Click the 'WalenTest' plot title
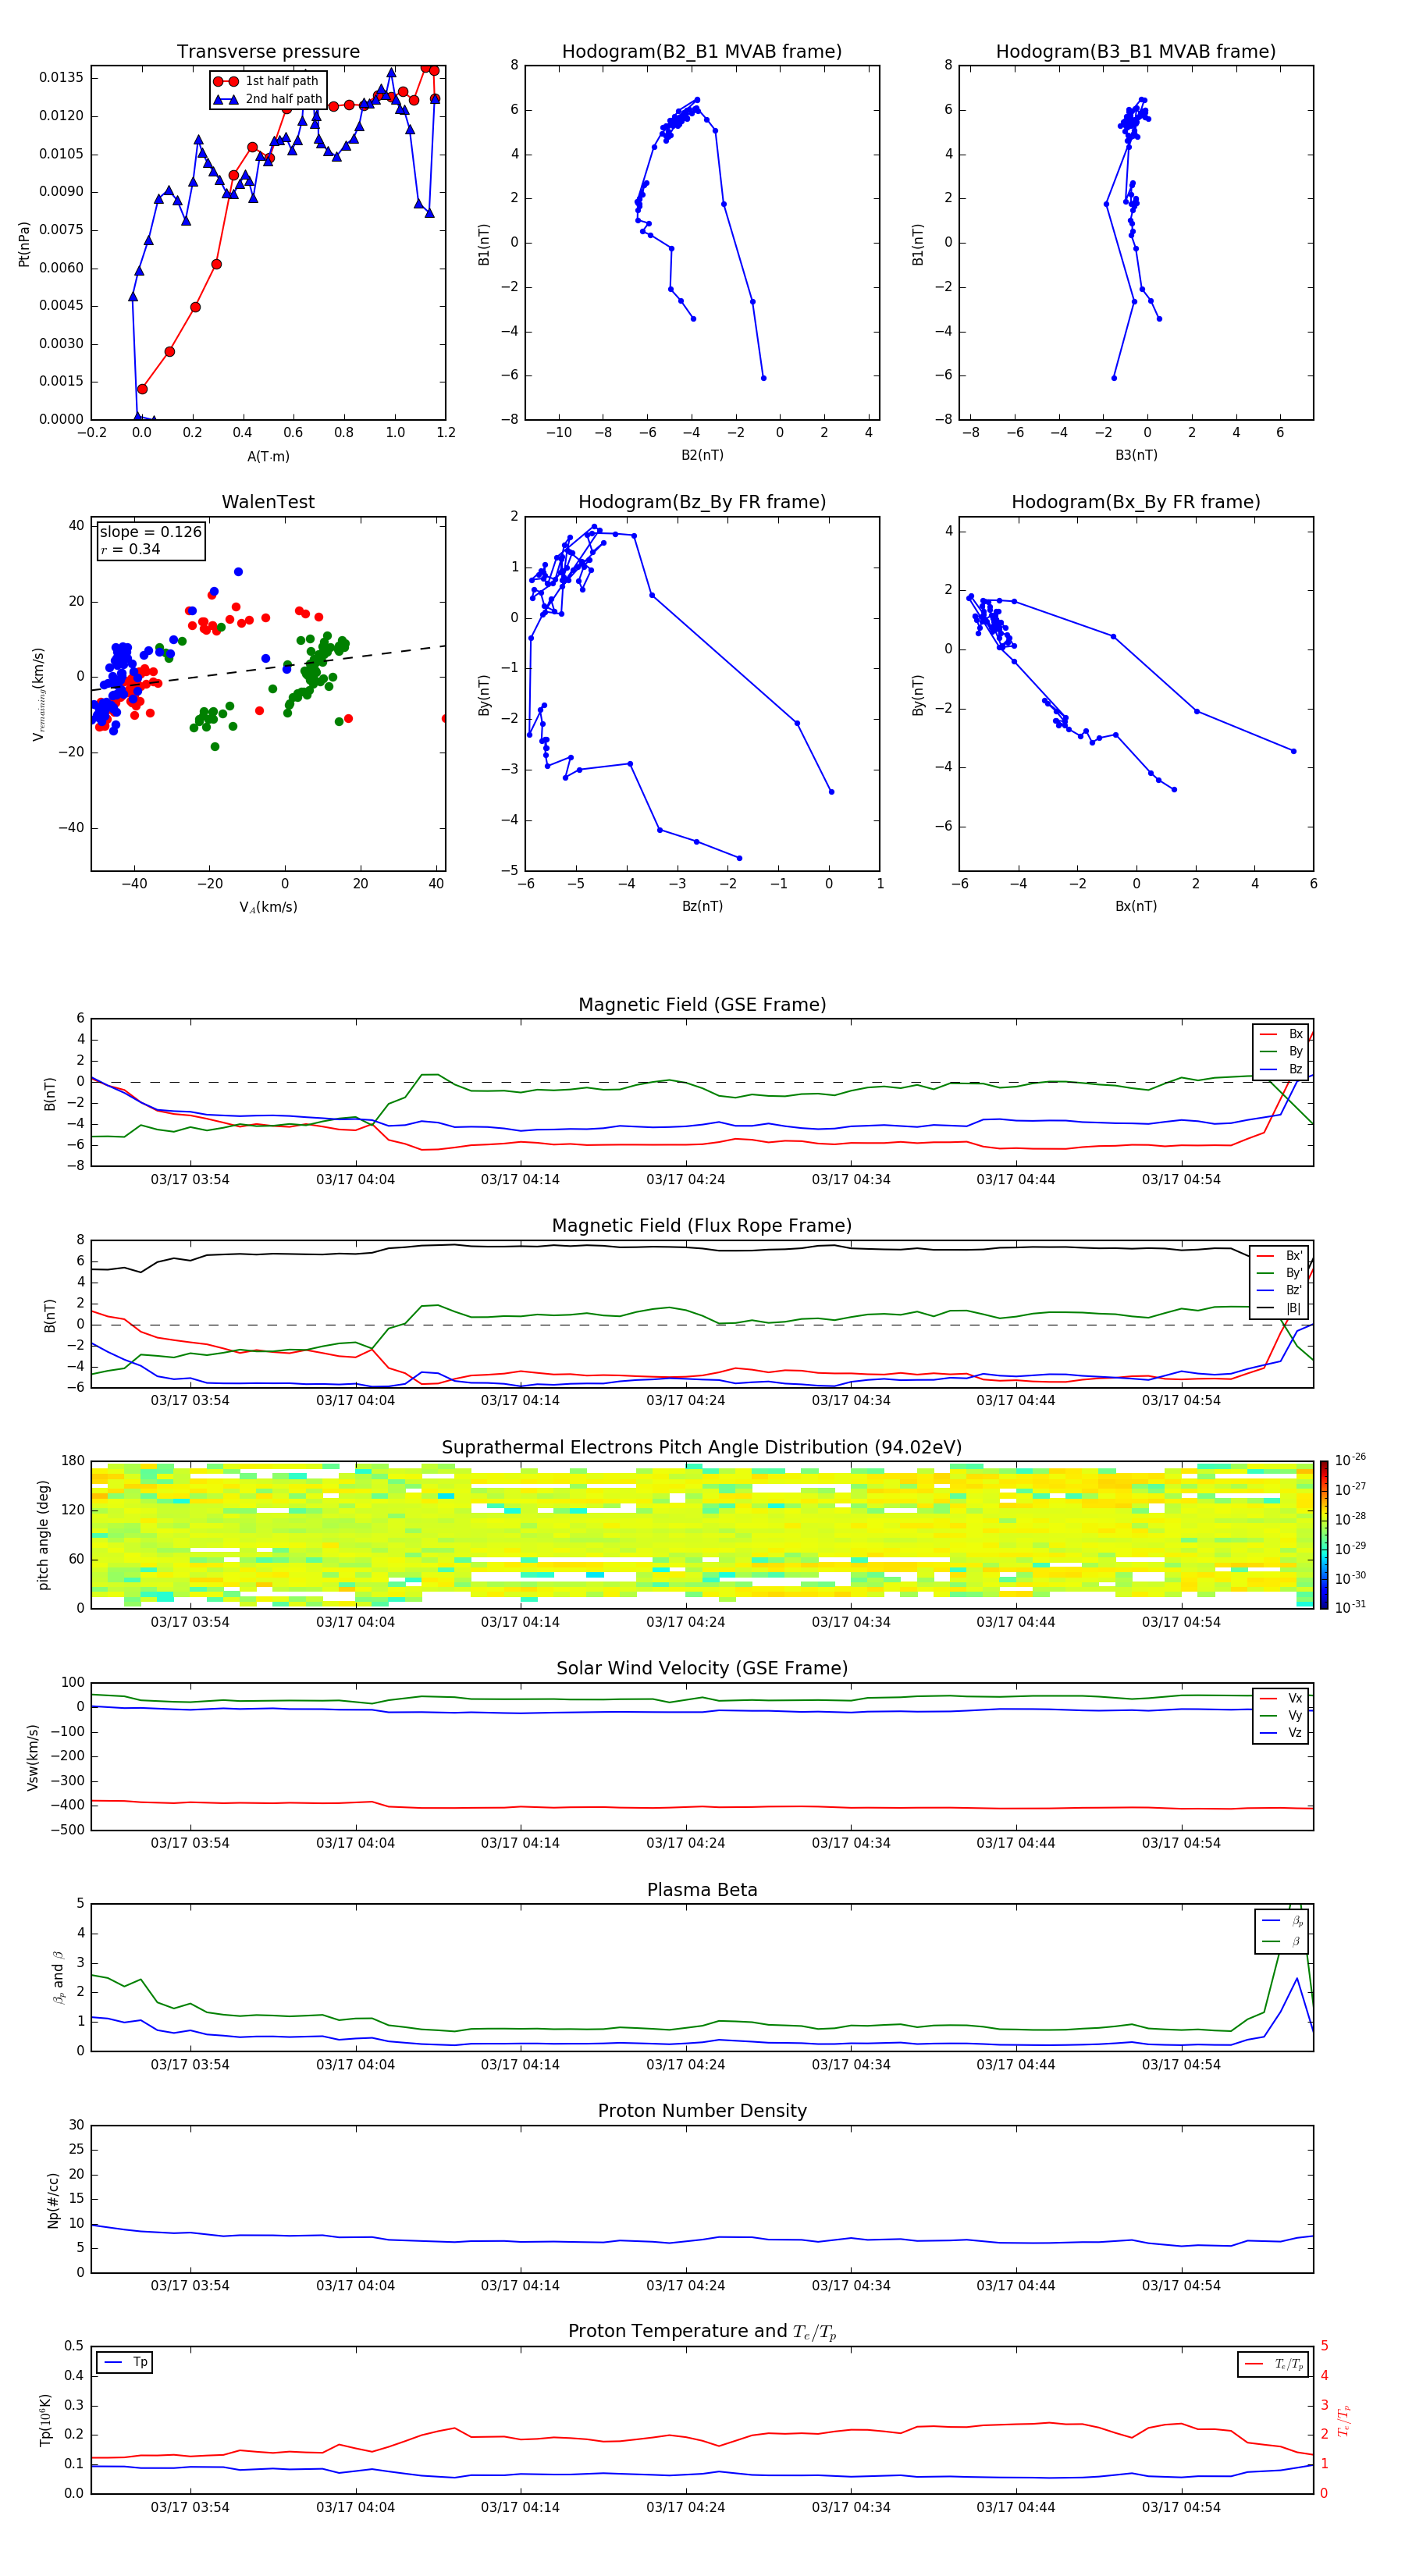 click(x=268, y=502)
